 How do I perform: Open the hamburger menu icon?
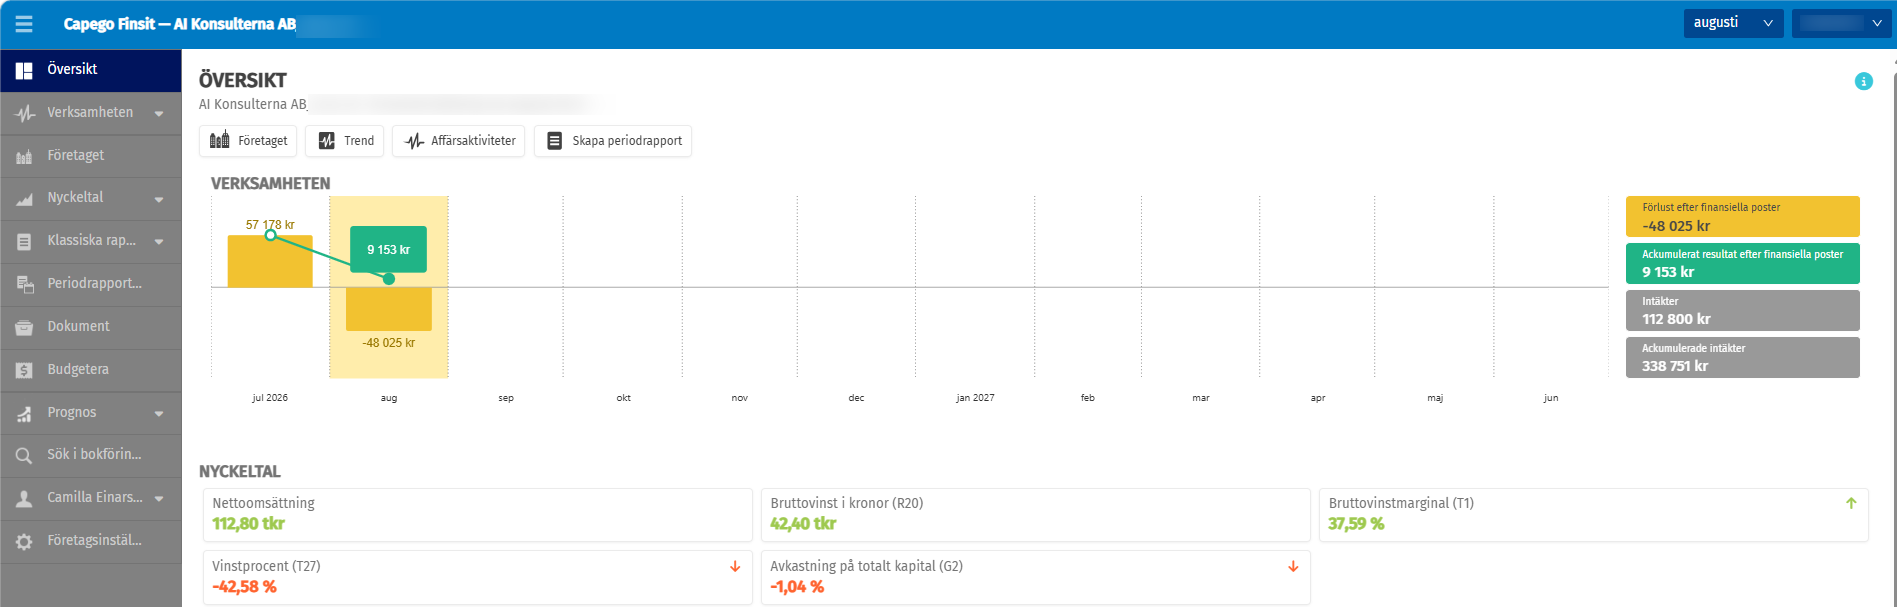[24, 24]
